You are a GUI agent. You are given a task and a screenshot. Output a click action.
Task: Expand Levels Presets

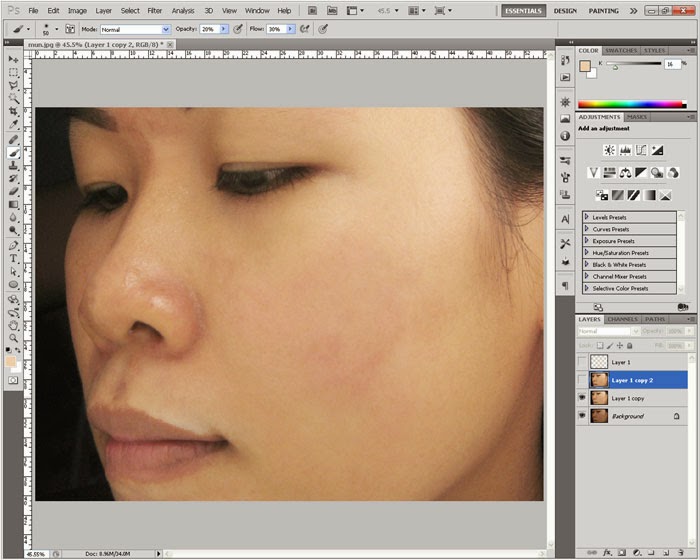click(x=586, y=217)
